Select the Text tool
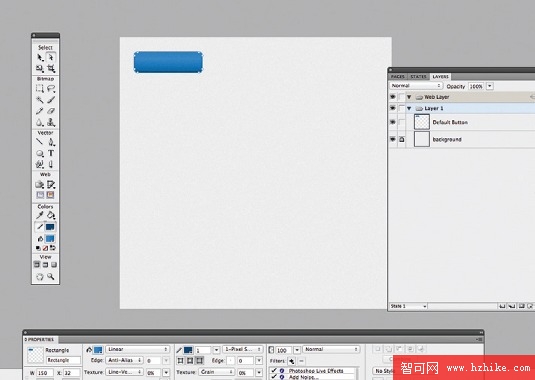The image size is (535, 380). [51, 154]
